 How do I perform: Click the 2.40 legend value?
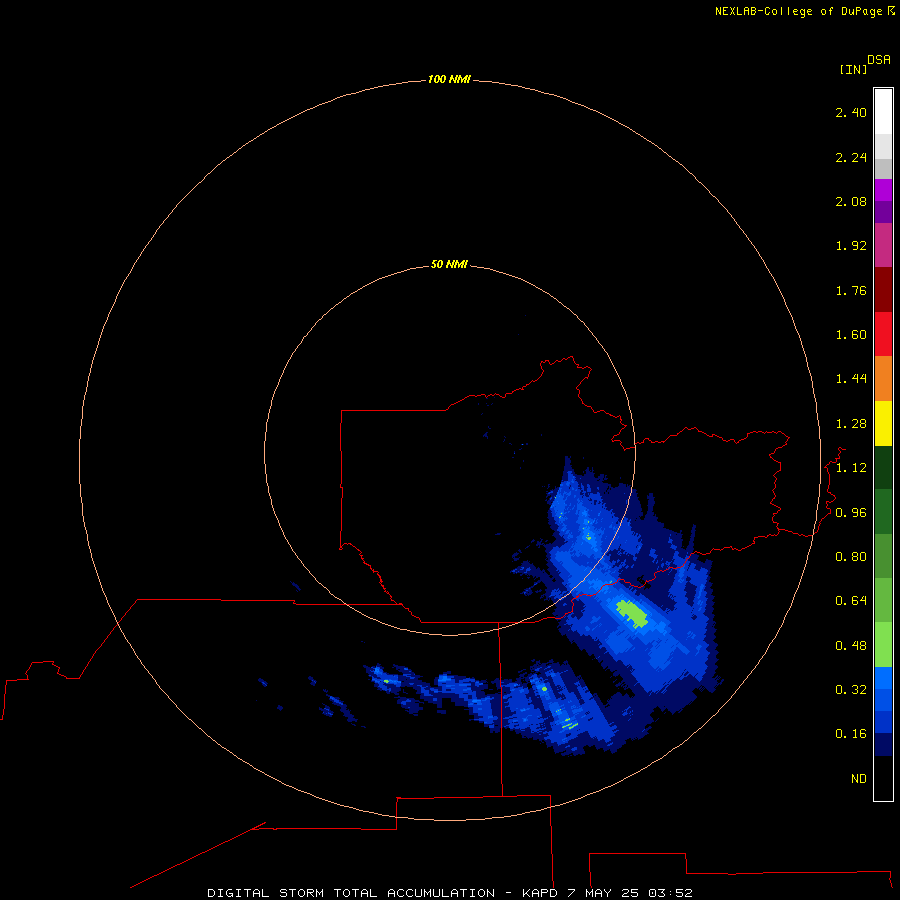(851, 112)
